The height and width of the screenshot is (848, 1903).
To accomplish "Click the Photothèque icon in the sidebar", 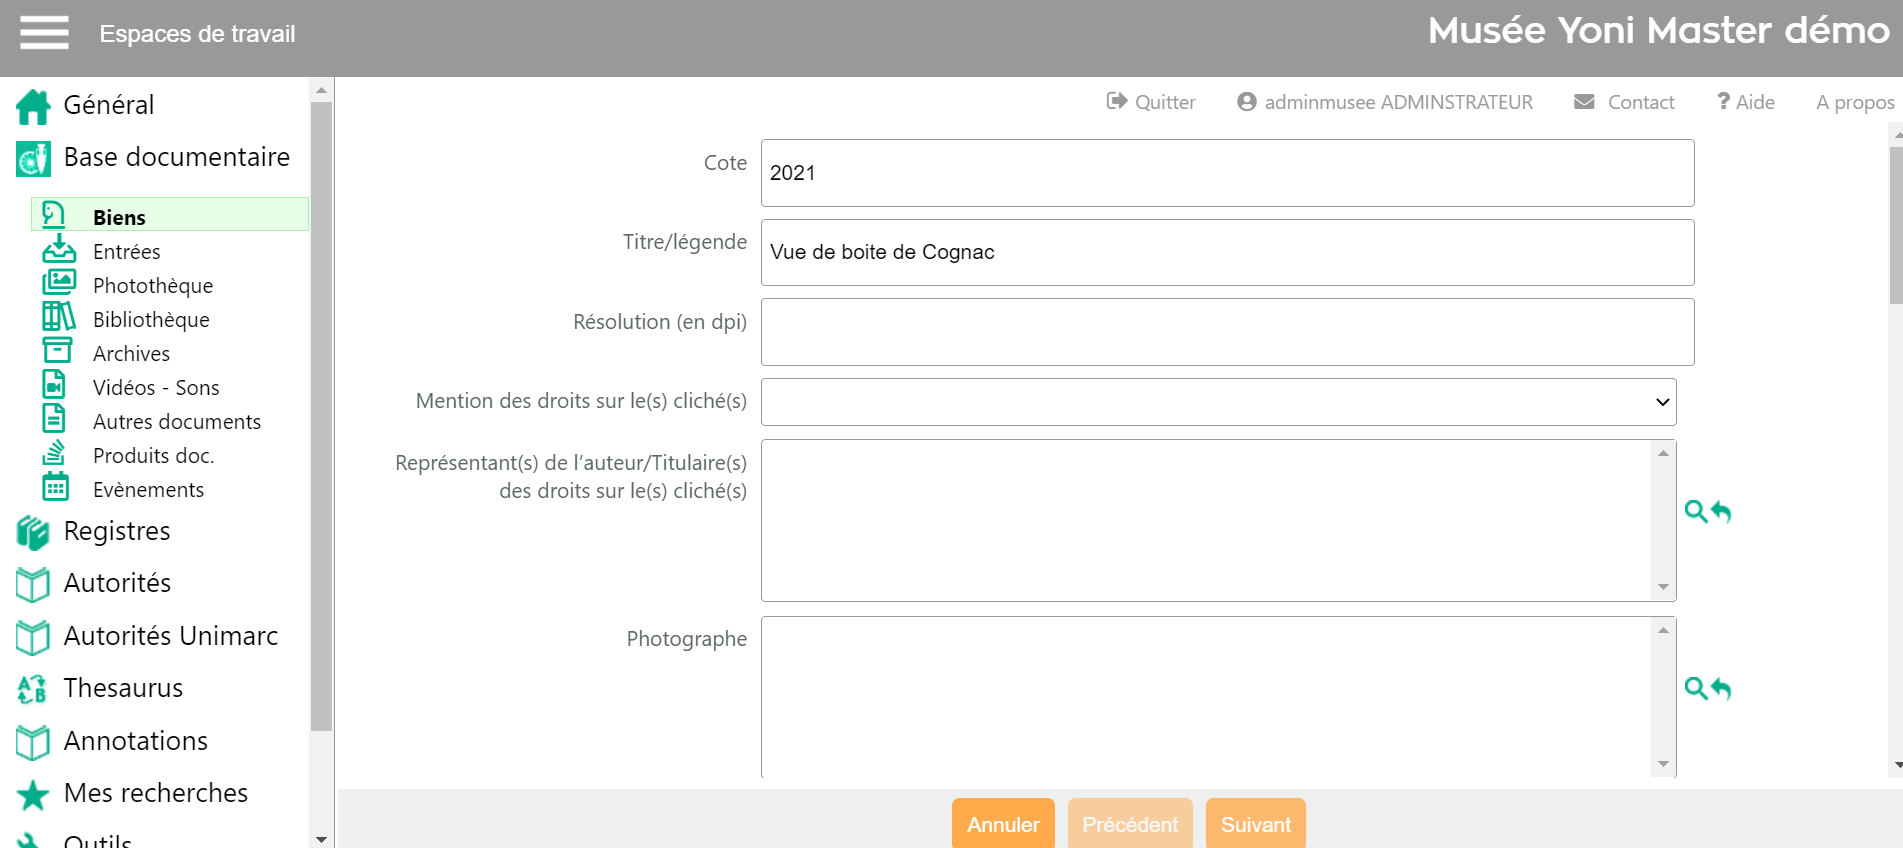I will click(x=58, y=284).
